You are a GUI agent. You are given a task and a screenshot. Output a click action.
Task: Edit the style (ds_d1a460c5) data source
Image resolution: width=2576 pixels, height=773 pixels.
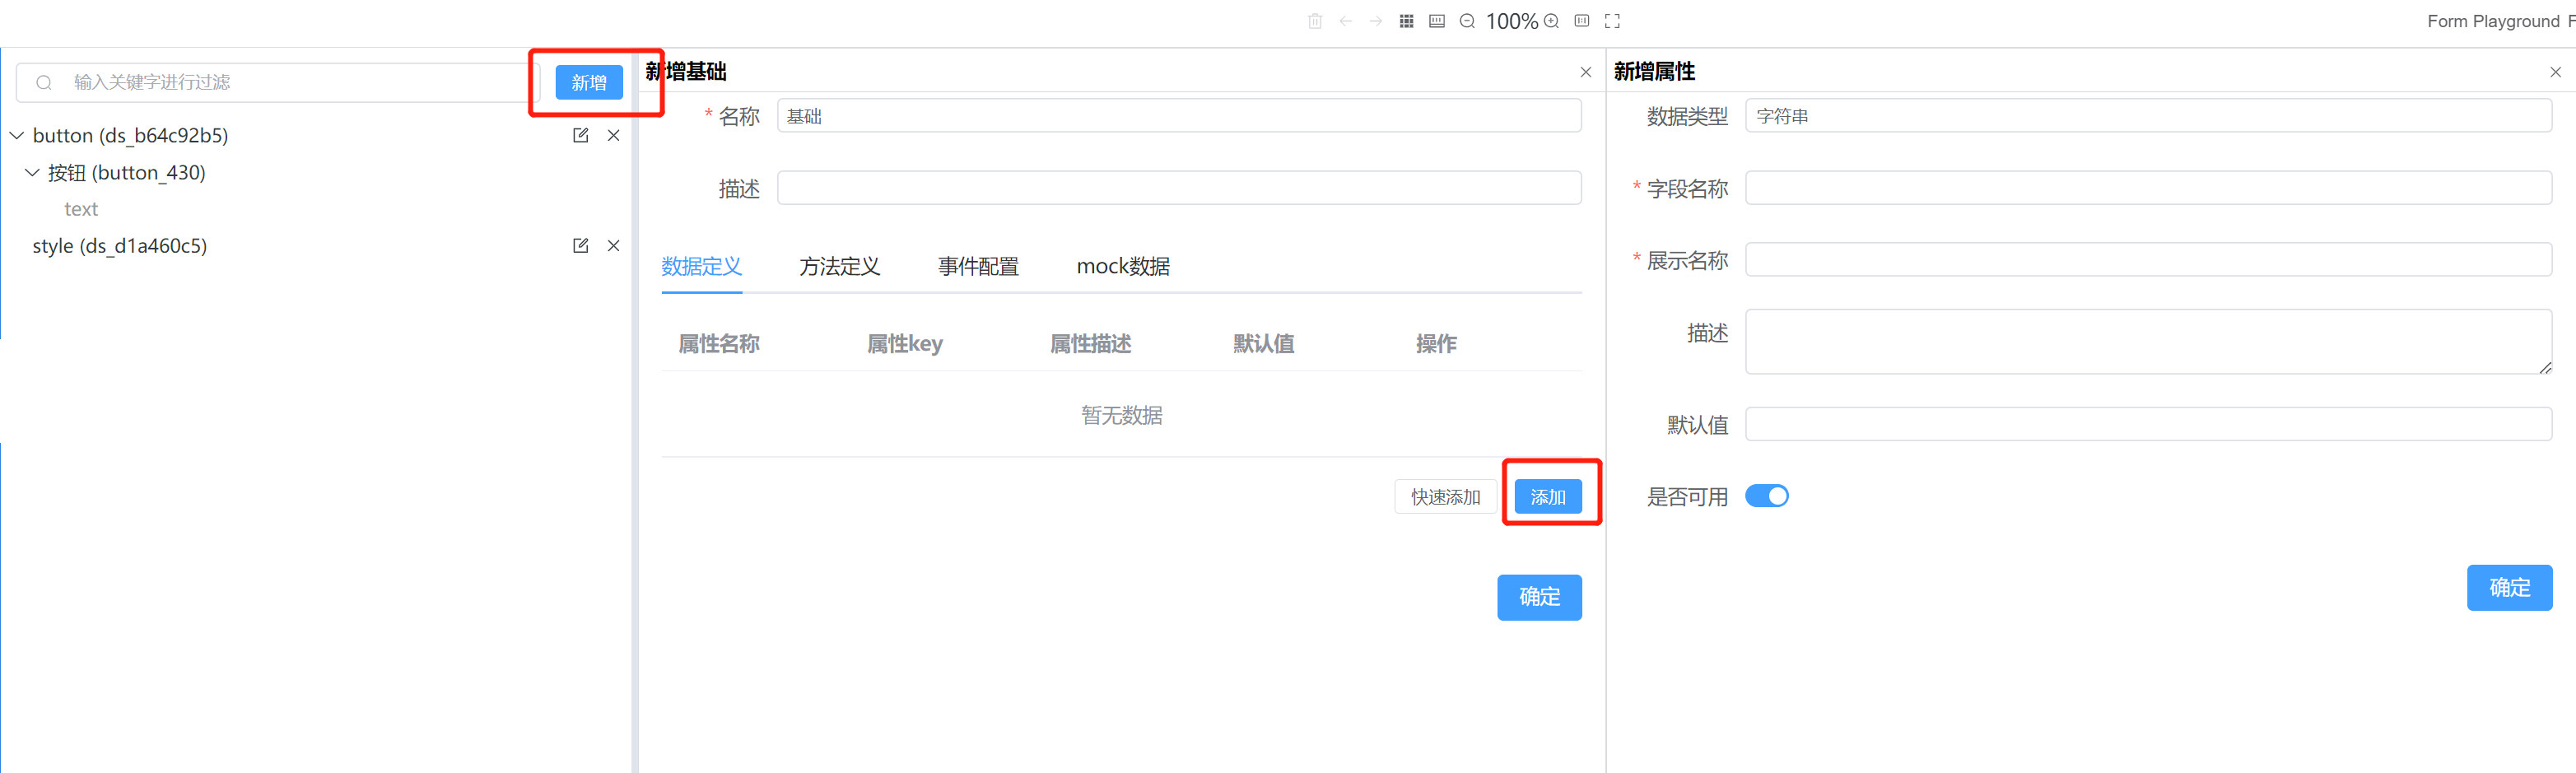580,246
